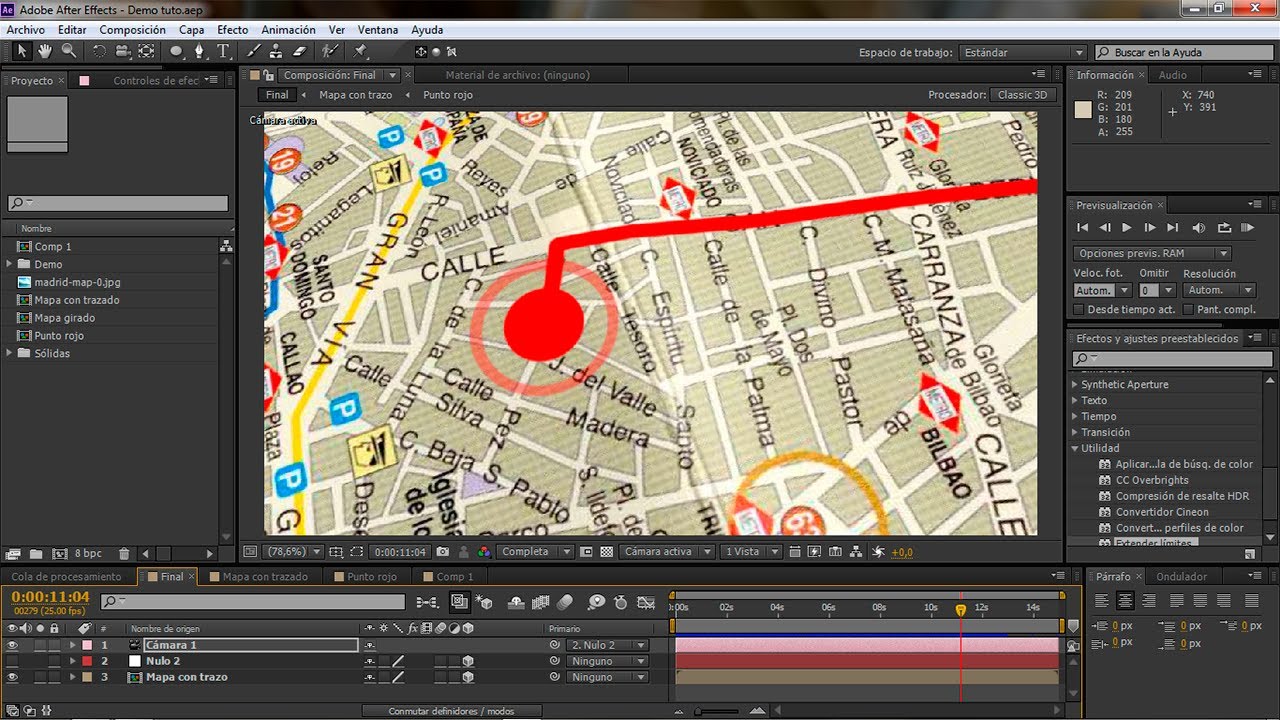
Task: Lock the Cámara 1 layer
Action: (54, 645)
